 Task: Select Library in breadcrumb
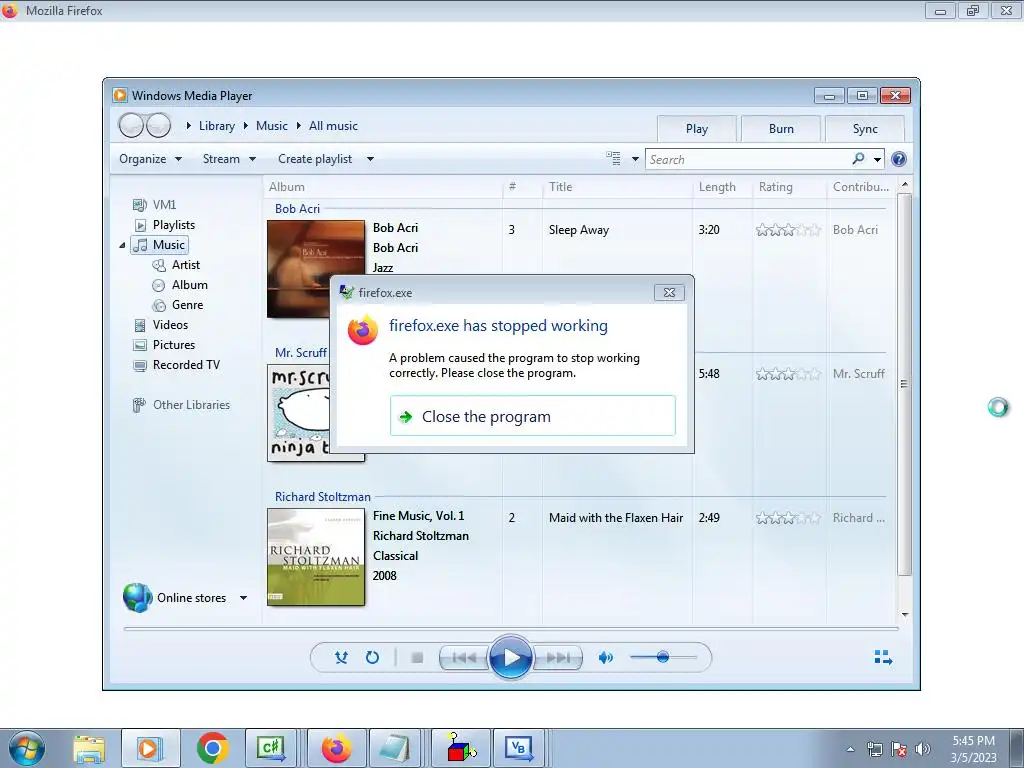[x=217, y=126]
